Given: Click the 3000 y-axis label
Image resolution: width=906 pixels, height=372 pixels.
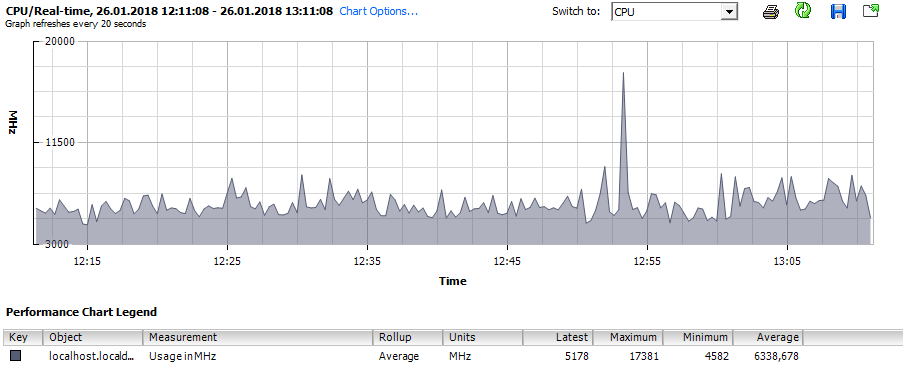Looking at the screenshot, I should tap(57, 244).
